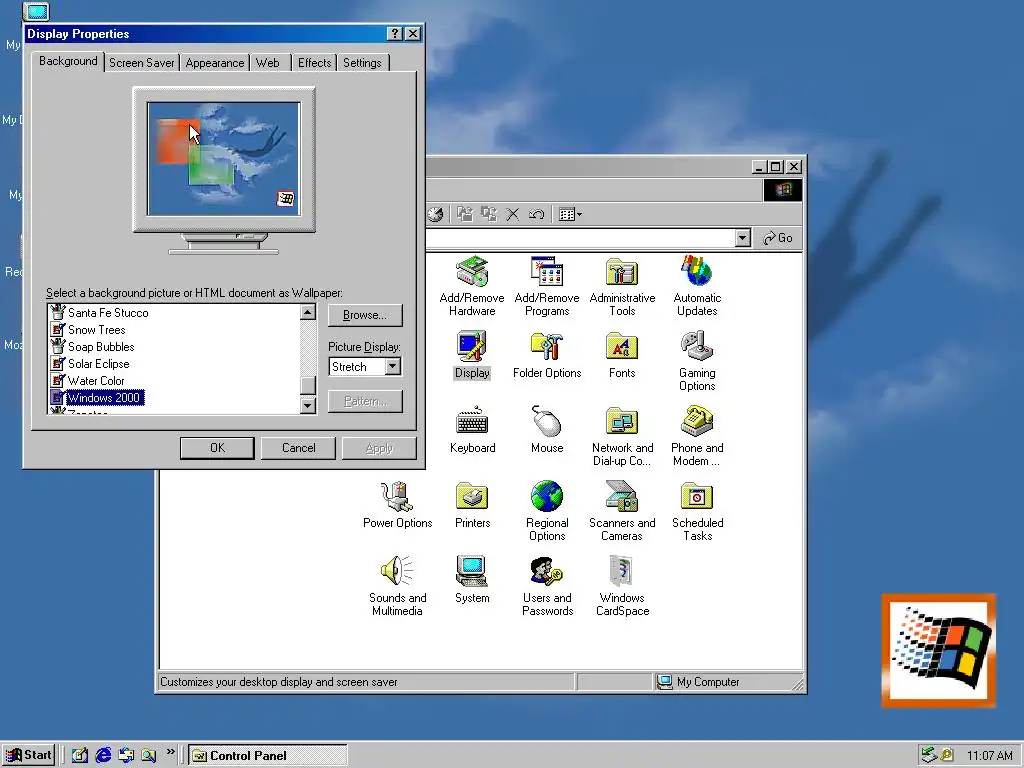The height and width of the screenshot is (768, 1024).
Task: Open Regional Options
Action: coord(547,511)
